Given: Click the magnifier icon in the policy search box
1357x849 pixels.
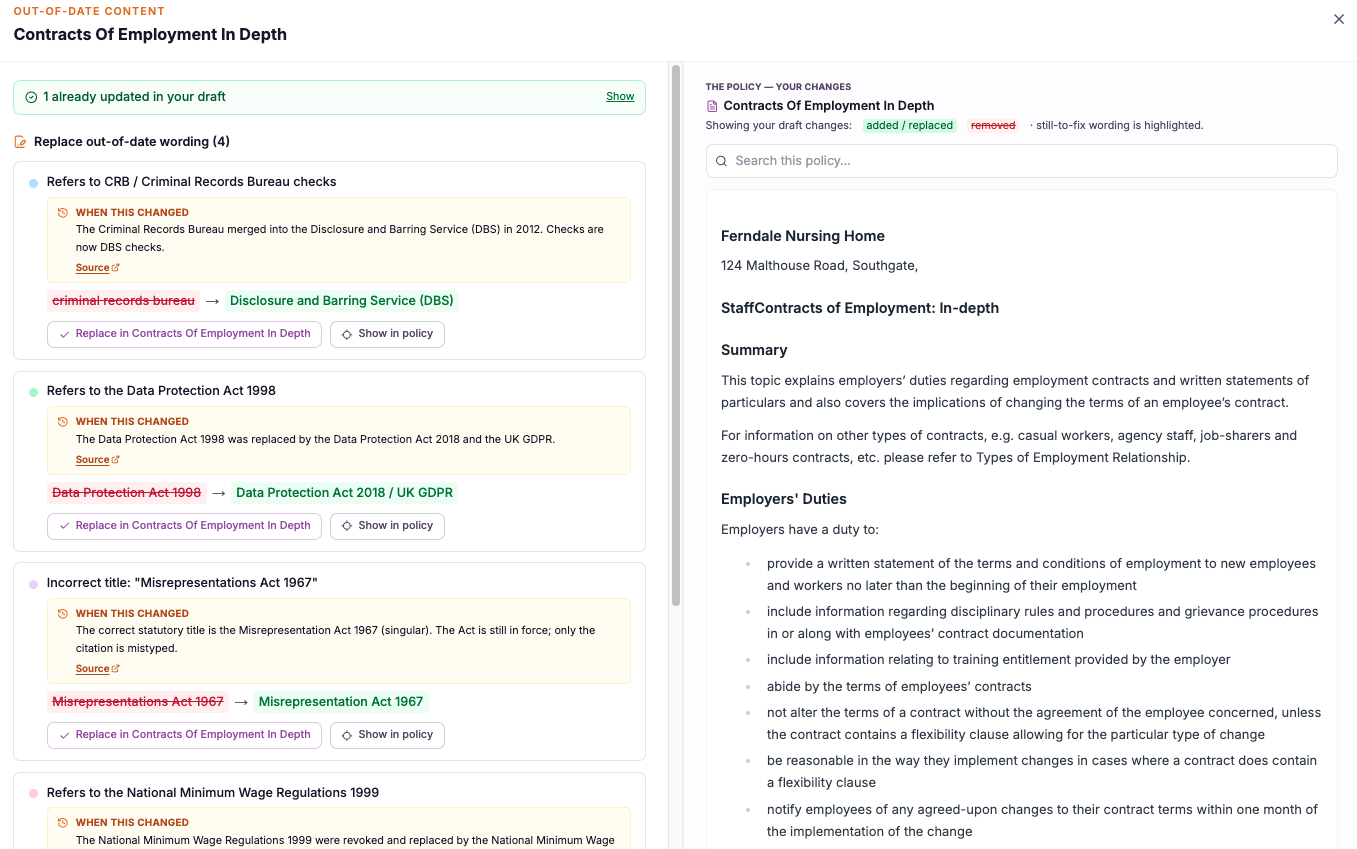Looking at the screenshot, I should coord(721,161).
